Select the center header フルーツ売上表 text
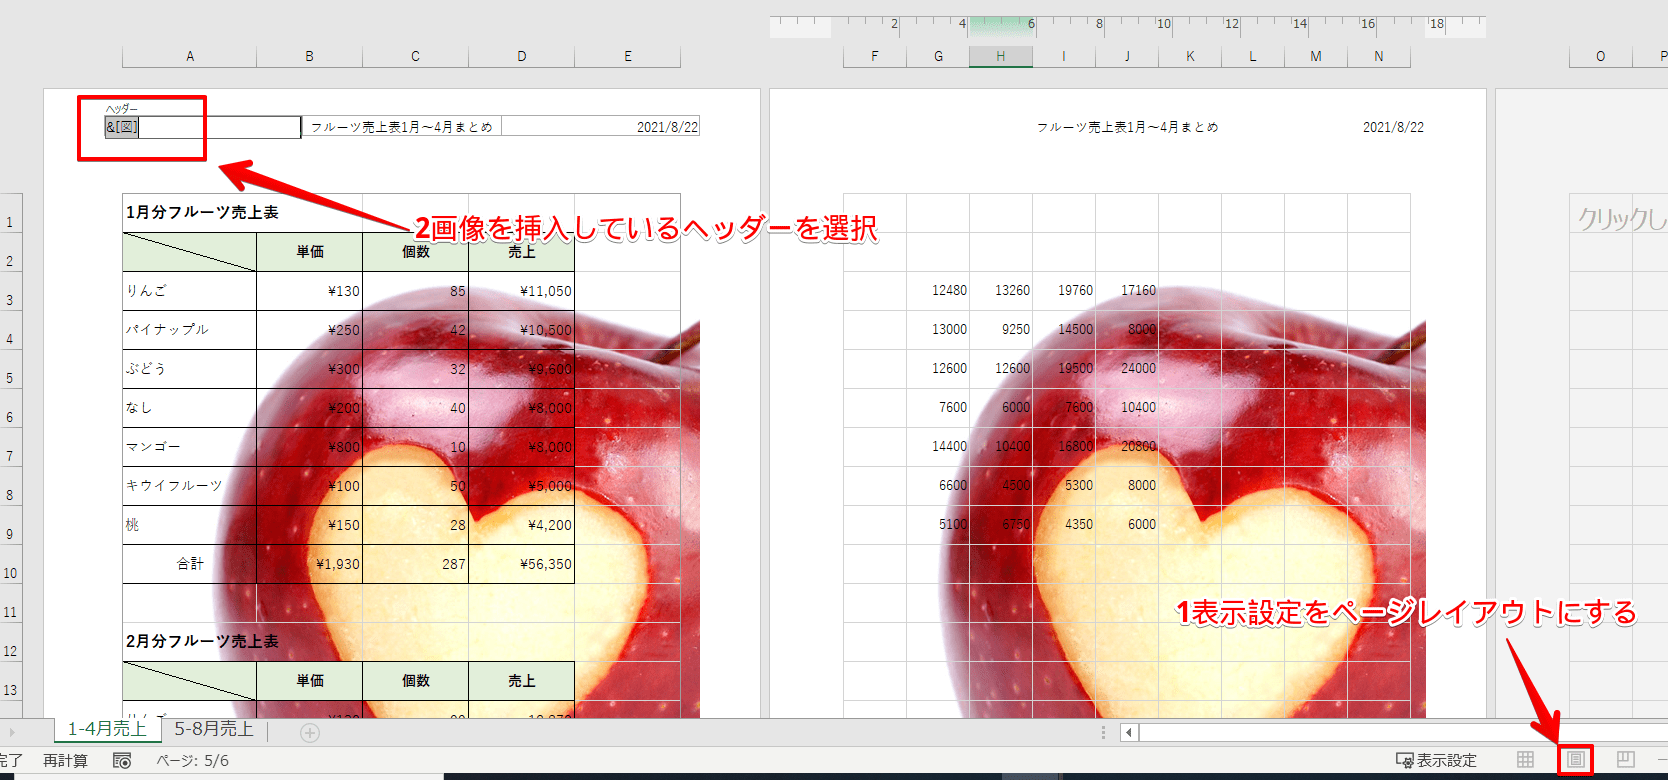Viewport: 1668px width, 780px height. point(401,127)
